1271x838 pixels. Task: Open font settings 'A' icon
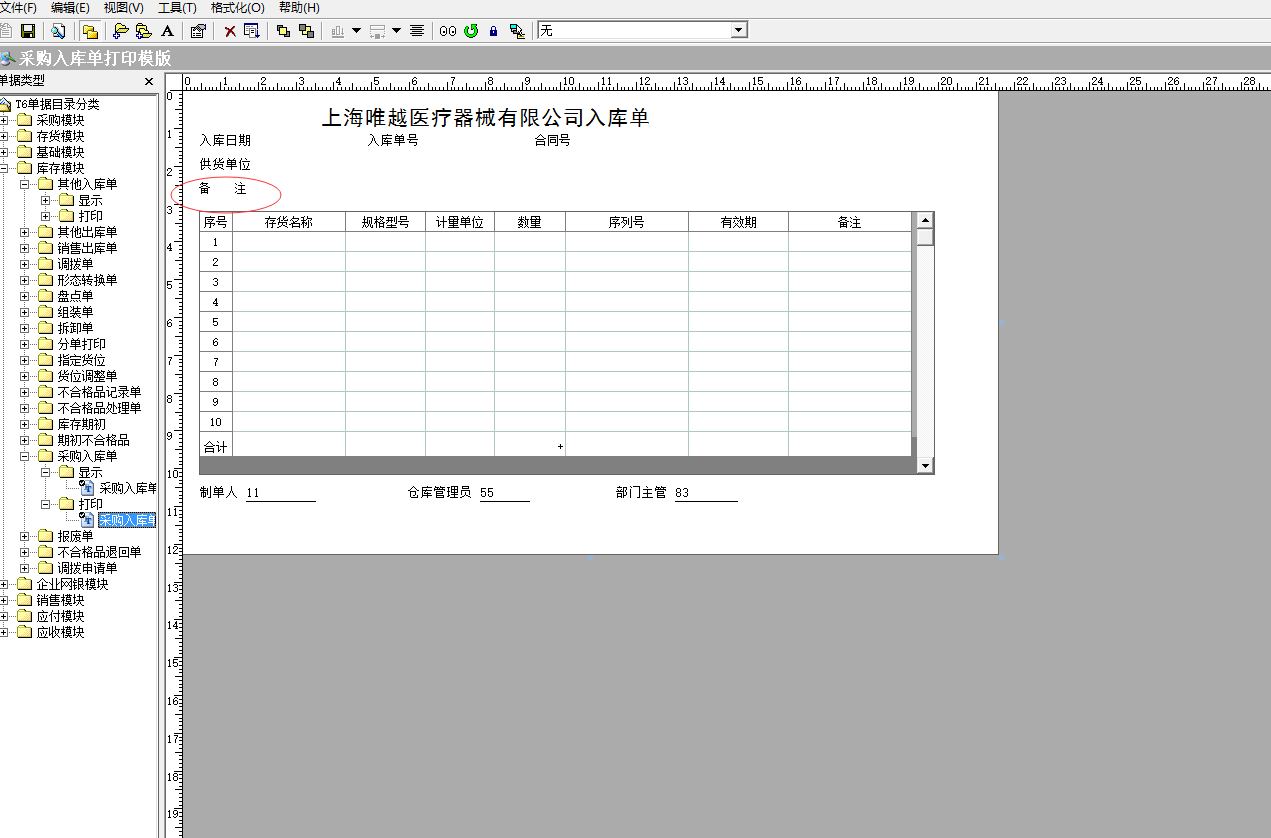167,31
